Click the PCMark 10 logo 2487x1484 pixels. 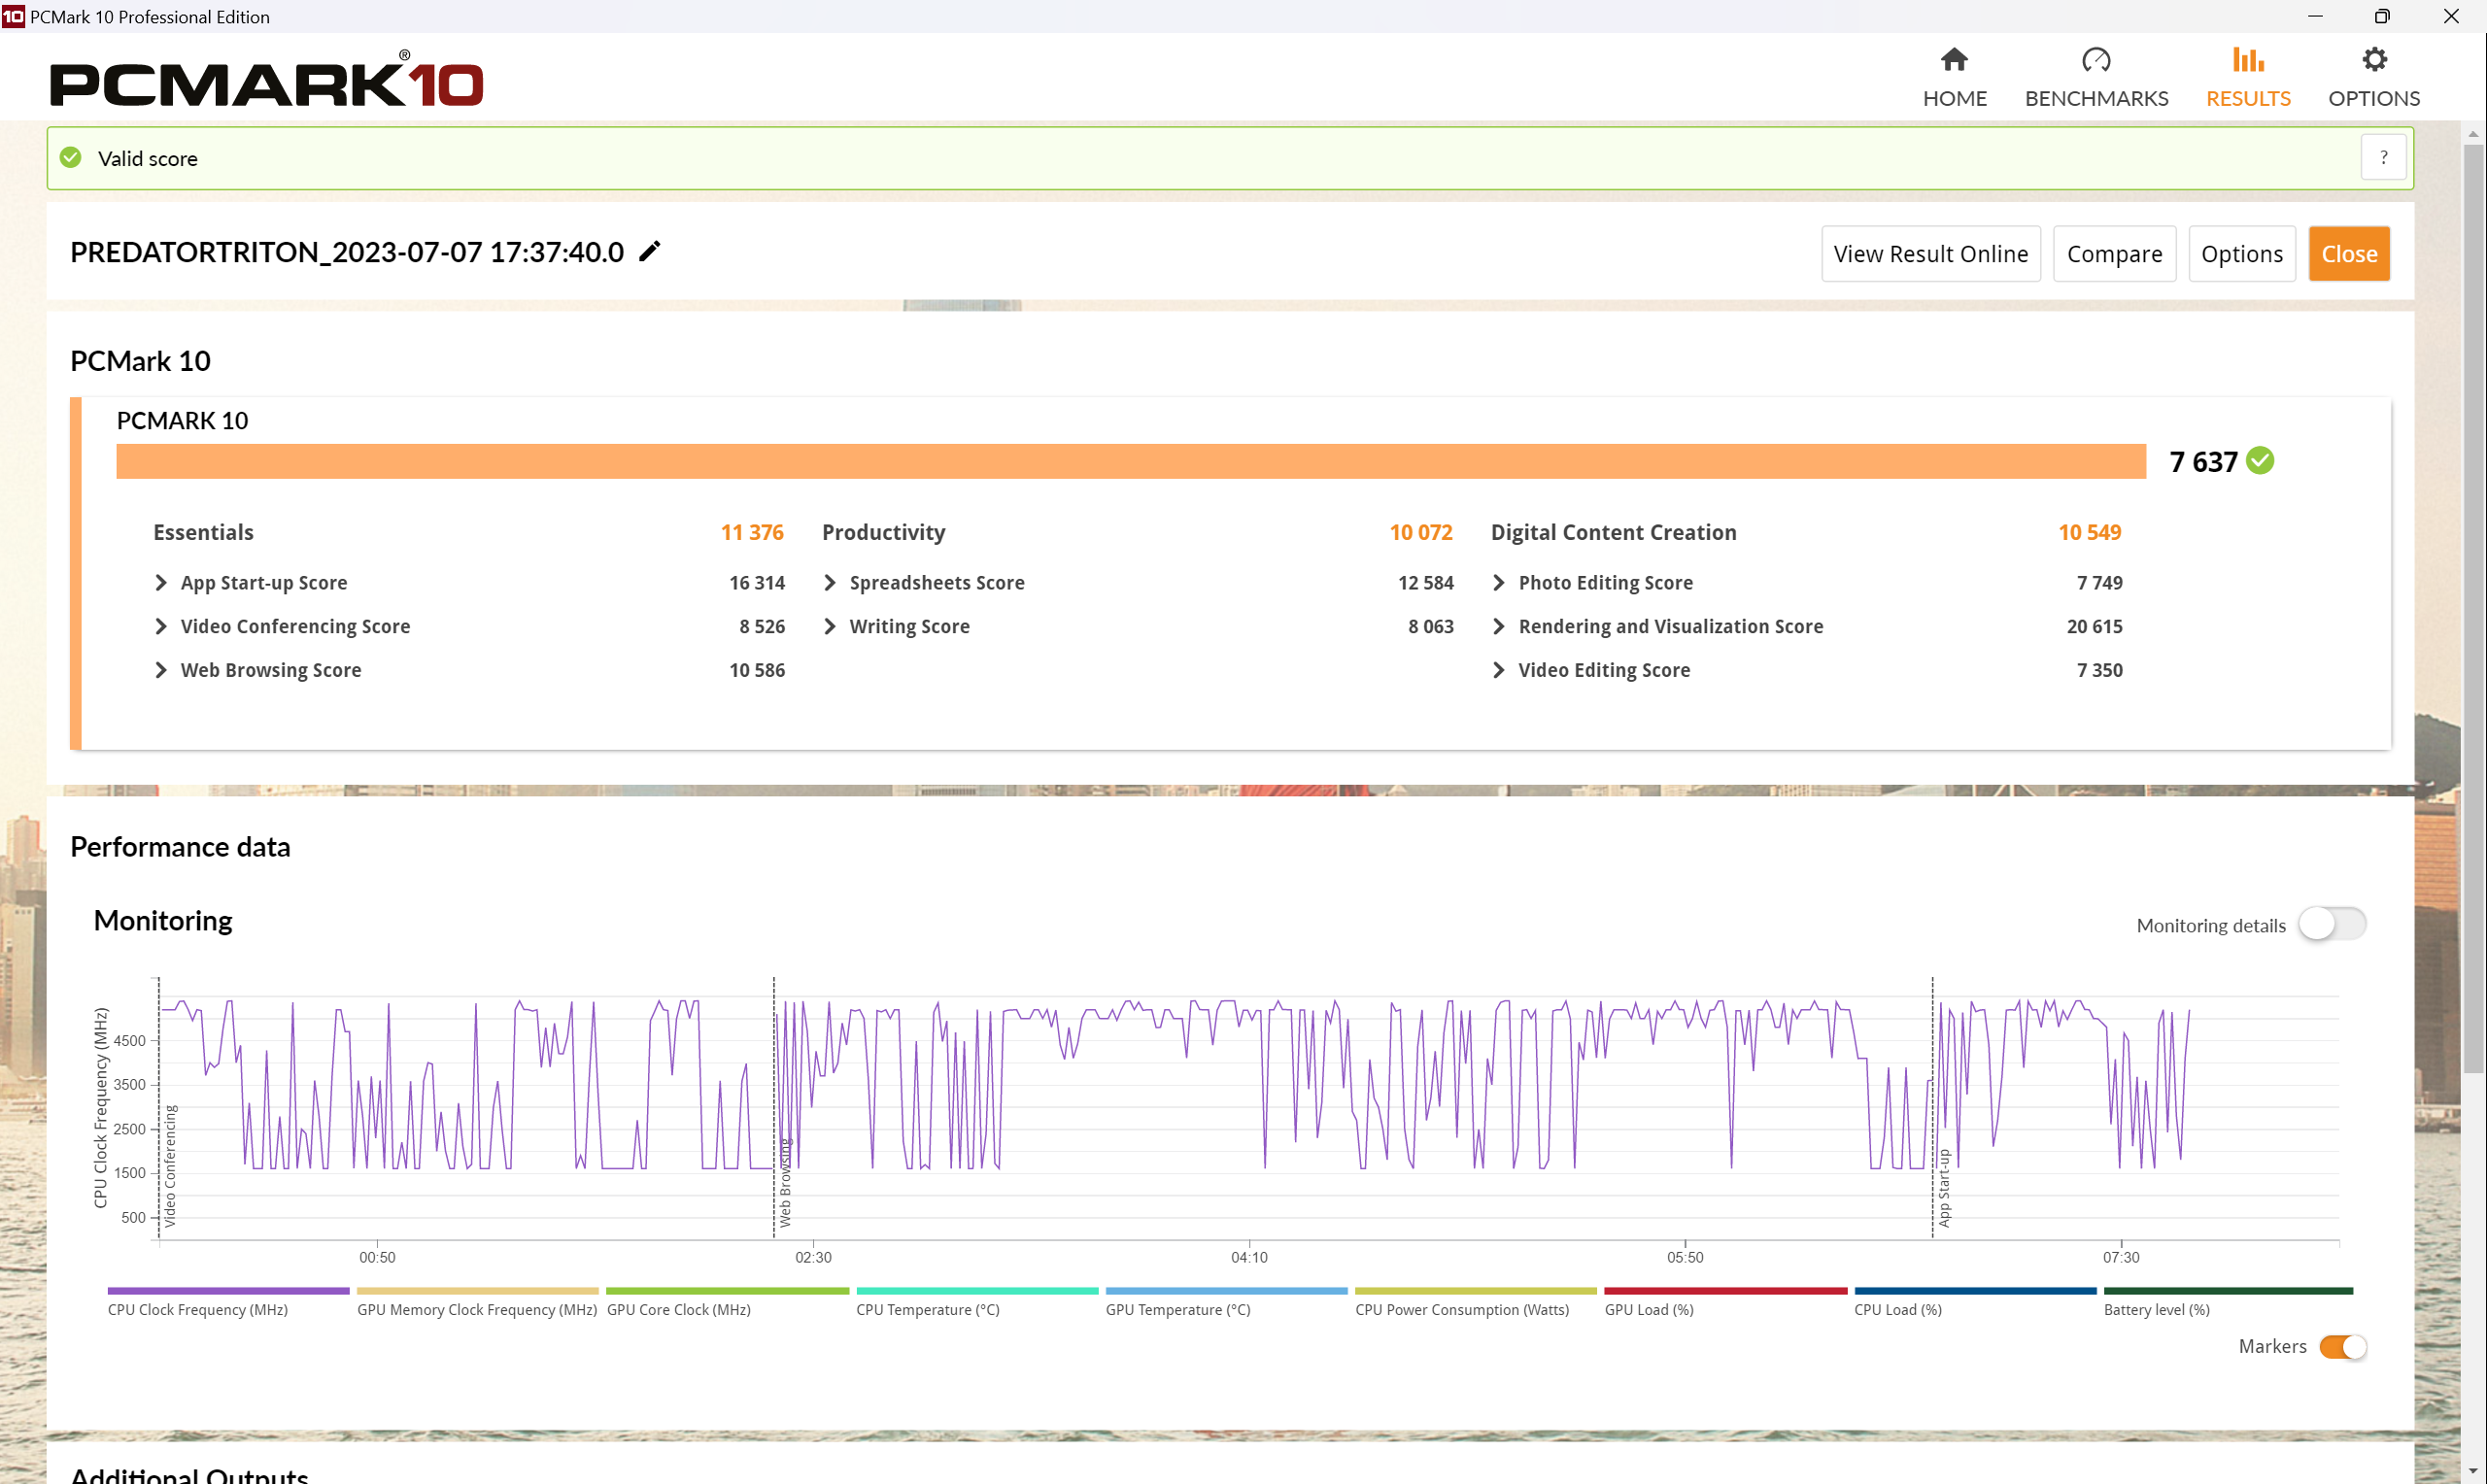coord(267,79)
